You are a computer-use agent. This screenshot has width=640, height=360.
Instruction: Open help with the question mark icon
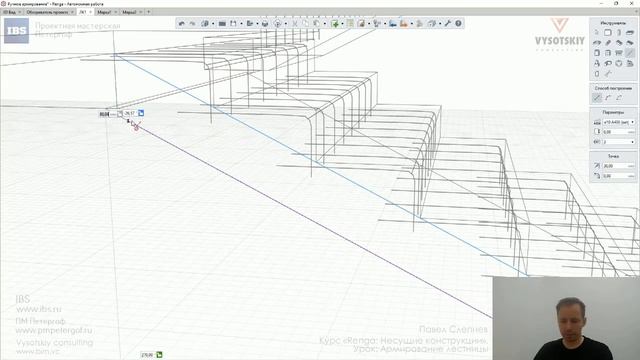click(x=458, y=24)
